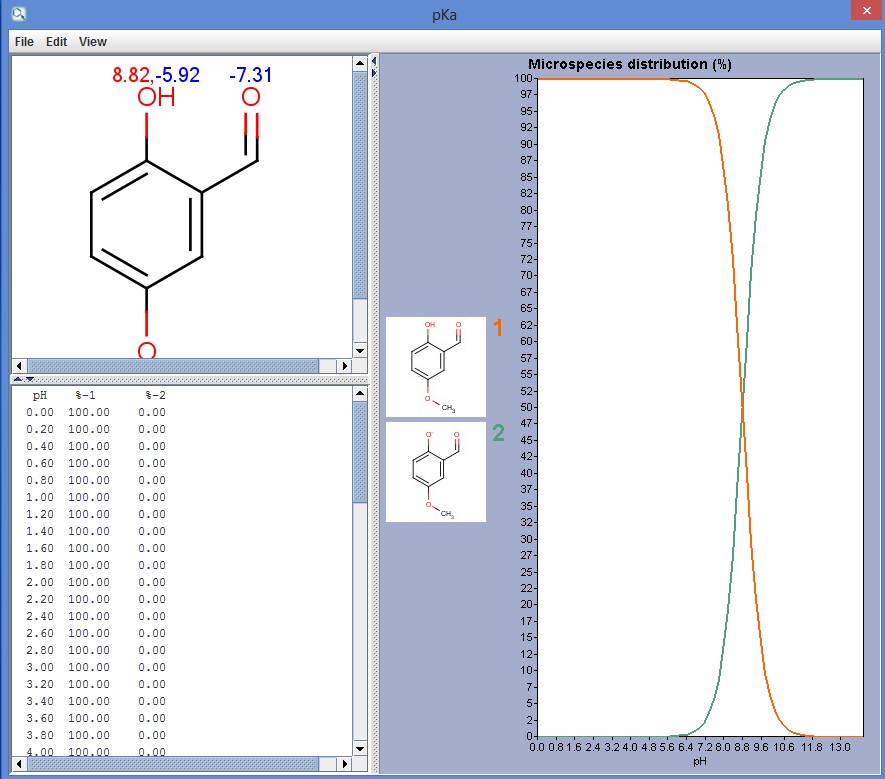Collapse left panel with splitter left arrow
This screenshot has width=885, height=779.
pos(374,61)
